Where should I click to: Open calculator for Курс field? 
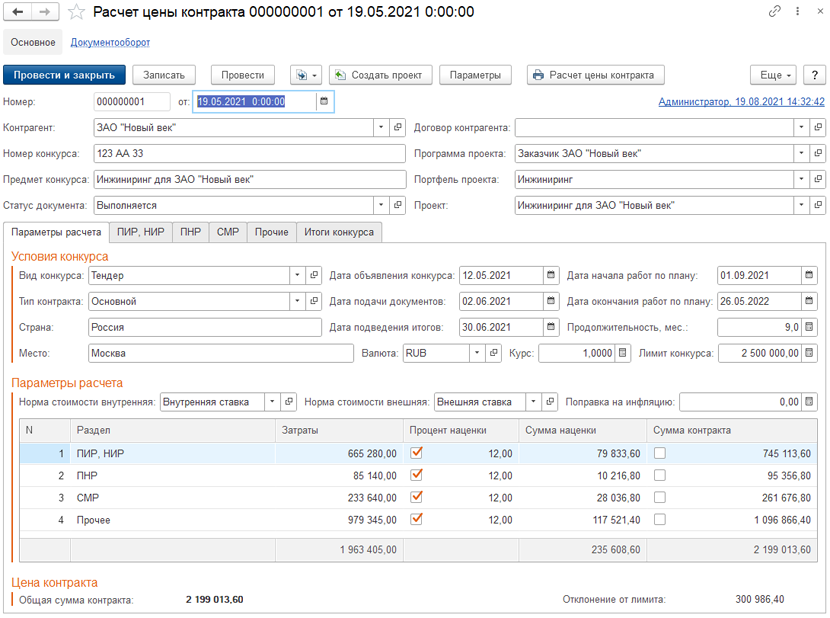click(x=622, y=353)
